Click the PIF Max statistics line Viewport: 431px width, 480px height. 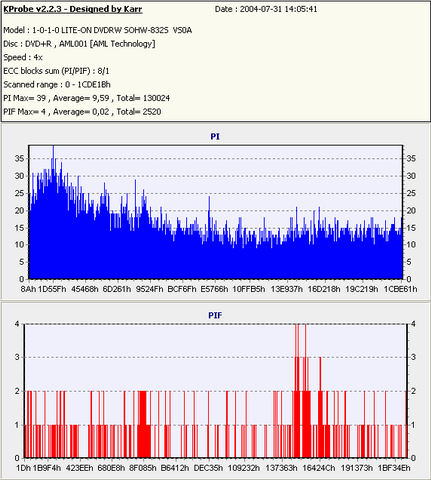click(x=82, y=112)
